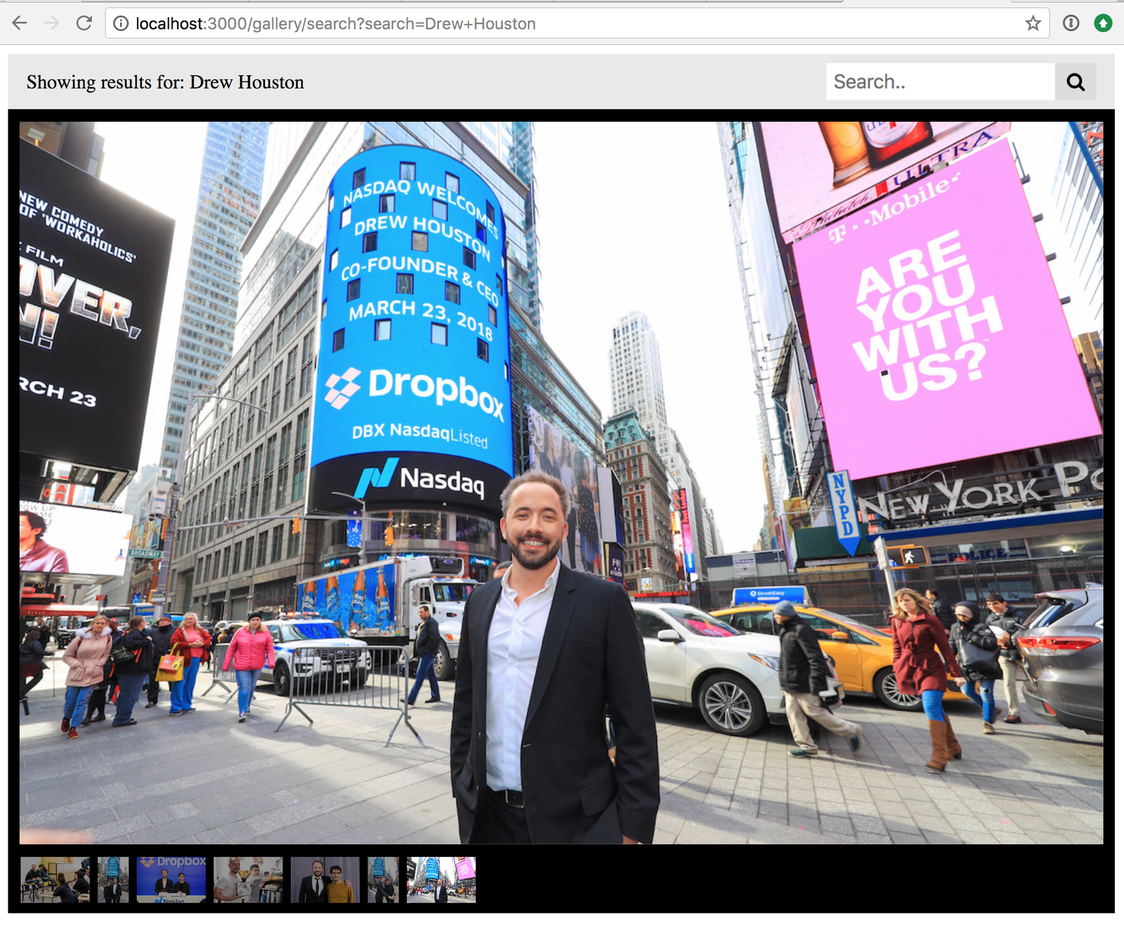The height and width of the screenshot is (927, 1124).
Task: Click the main Times Square gallery image
Action: (561, 482)
